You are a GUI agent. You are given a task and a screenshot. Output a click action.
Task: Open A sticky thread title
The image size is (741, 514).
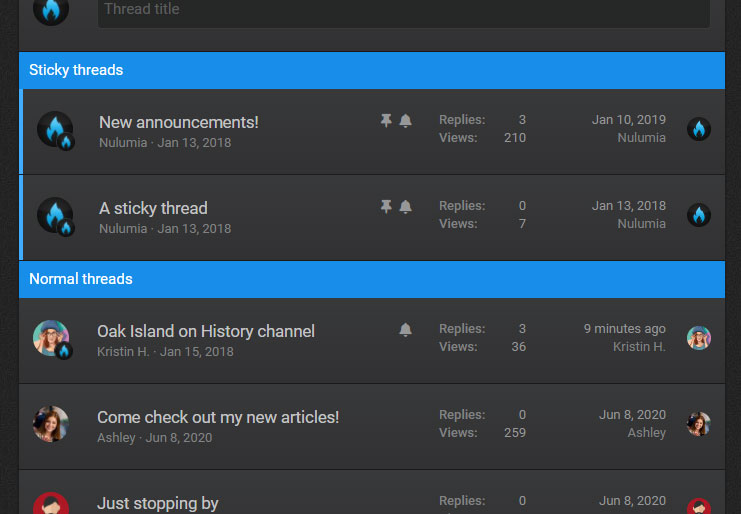point(153,208)
